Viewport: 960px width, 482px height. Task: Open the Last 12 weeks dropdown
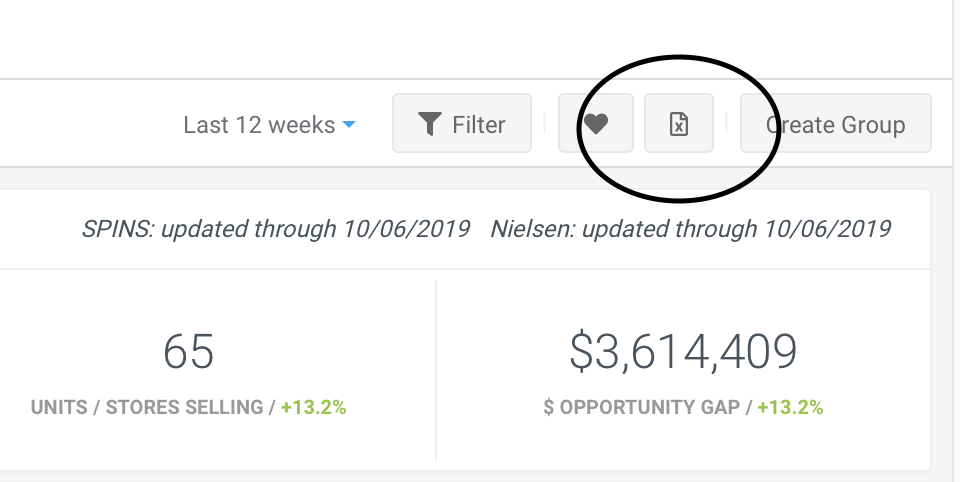click(269, 125)
